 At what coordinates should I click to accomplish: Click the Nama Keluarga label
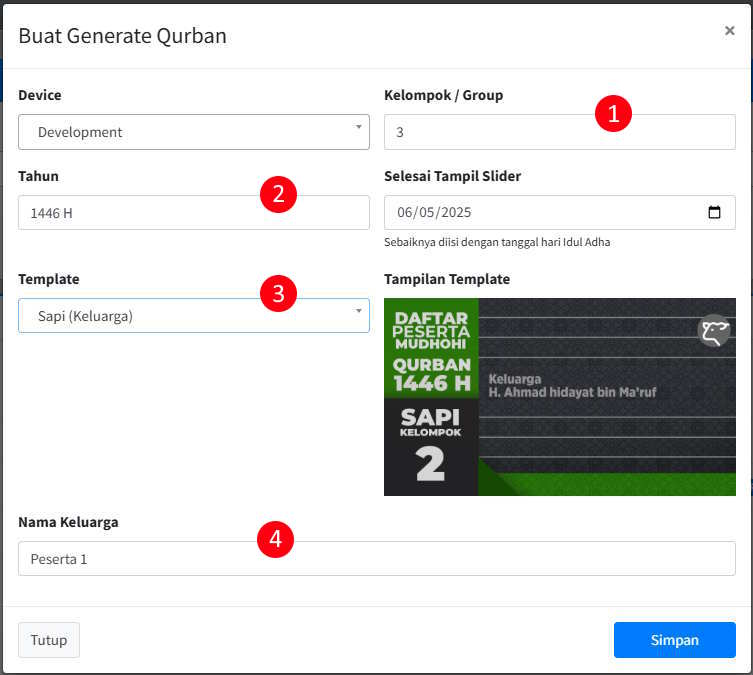(x=68, y=522)
